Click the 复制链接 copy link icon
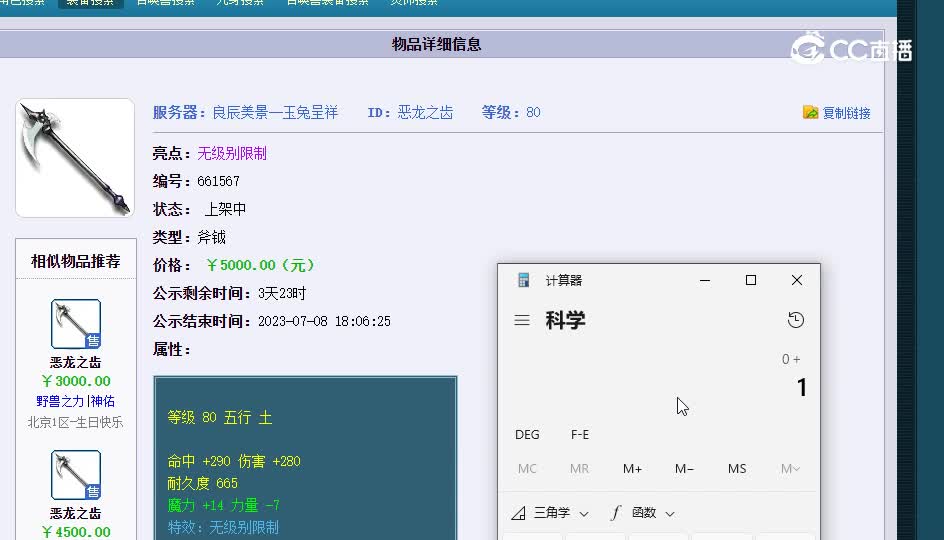 tap(810, 113)
